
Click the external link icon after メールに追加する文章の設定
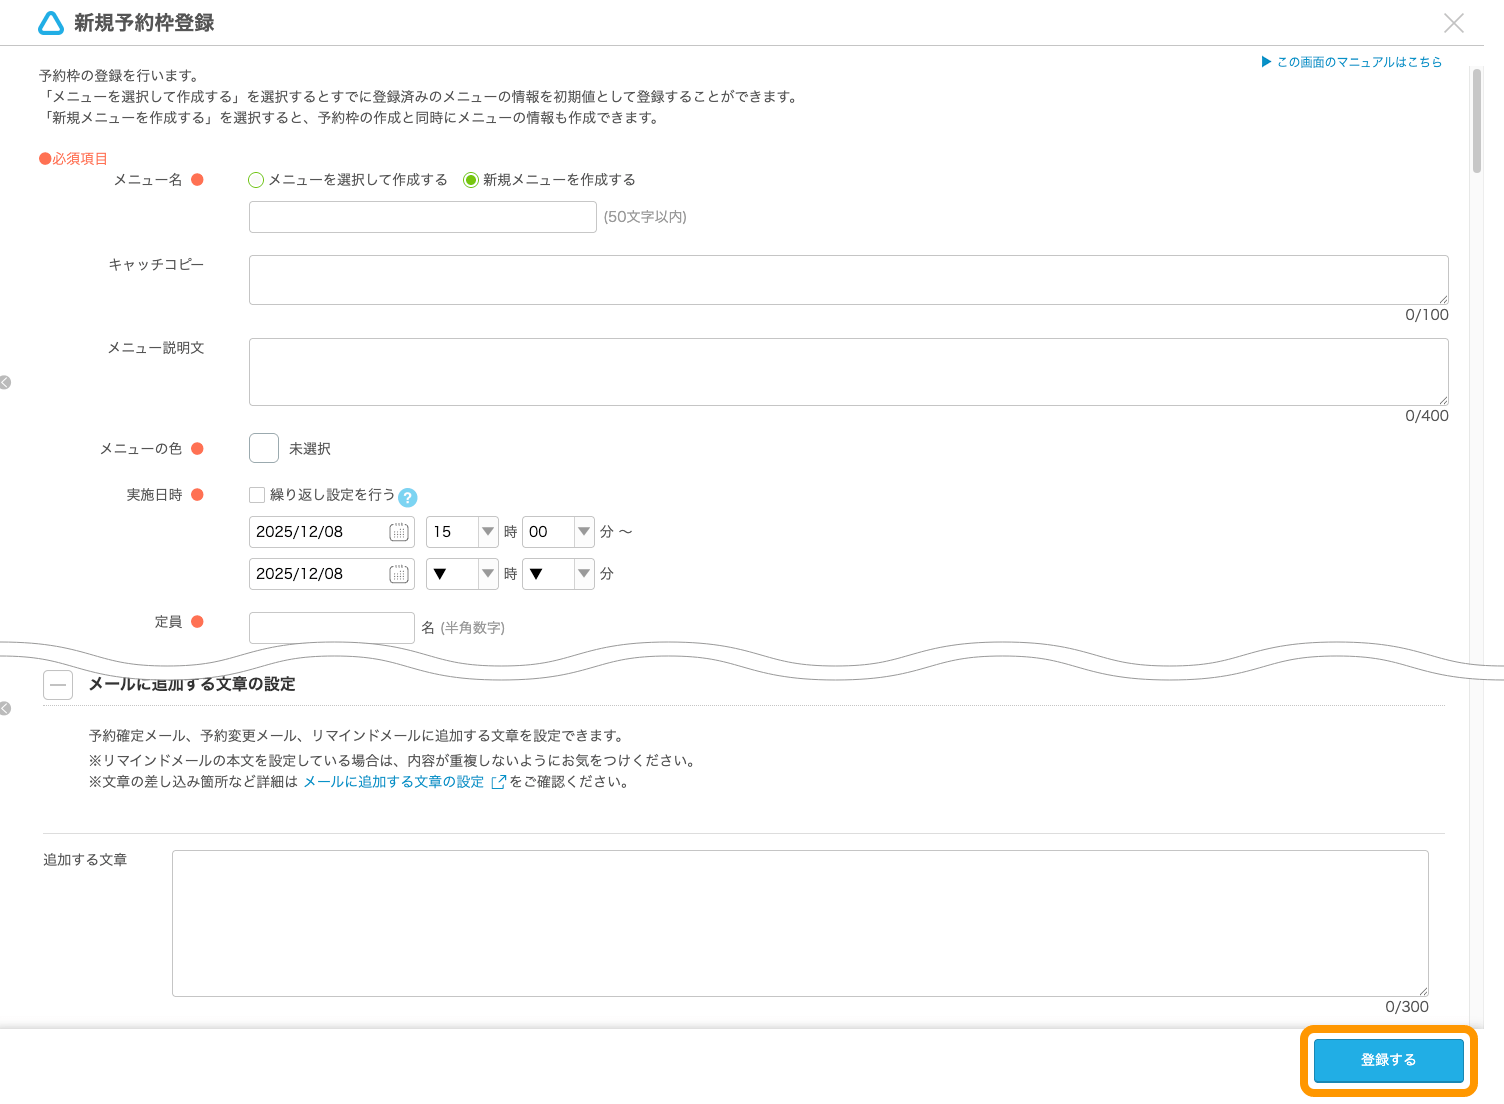[498, 782]
